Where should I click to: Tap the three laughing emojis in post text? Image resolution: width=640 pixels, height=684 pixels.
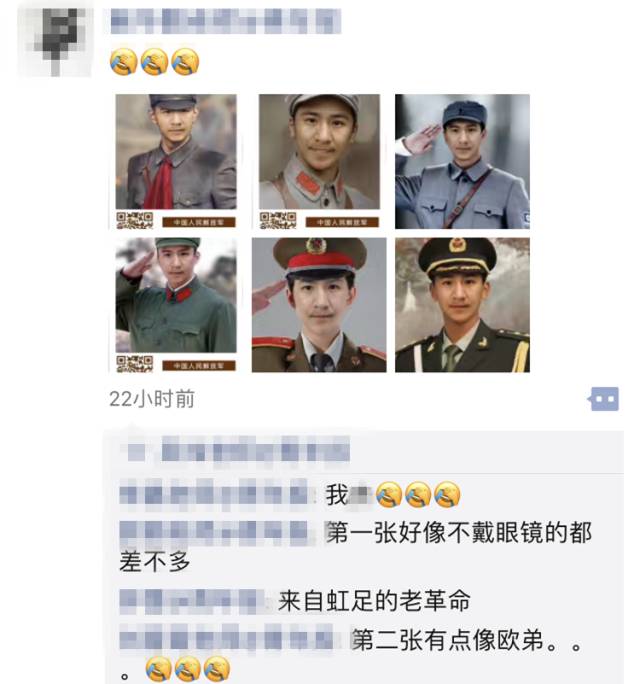(154, 62)
